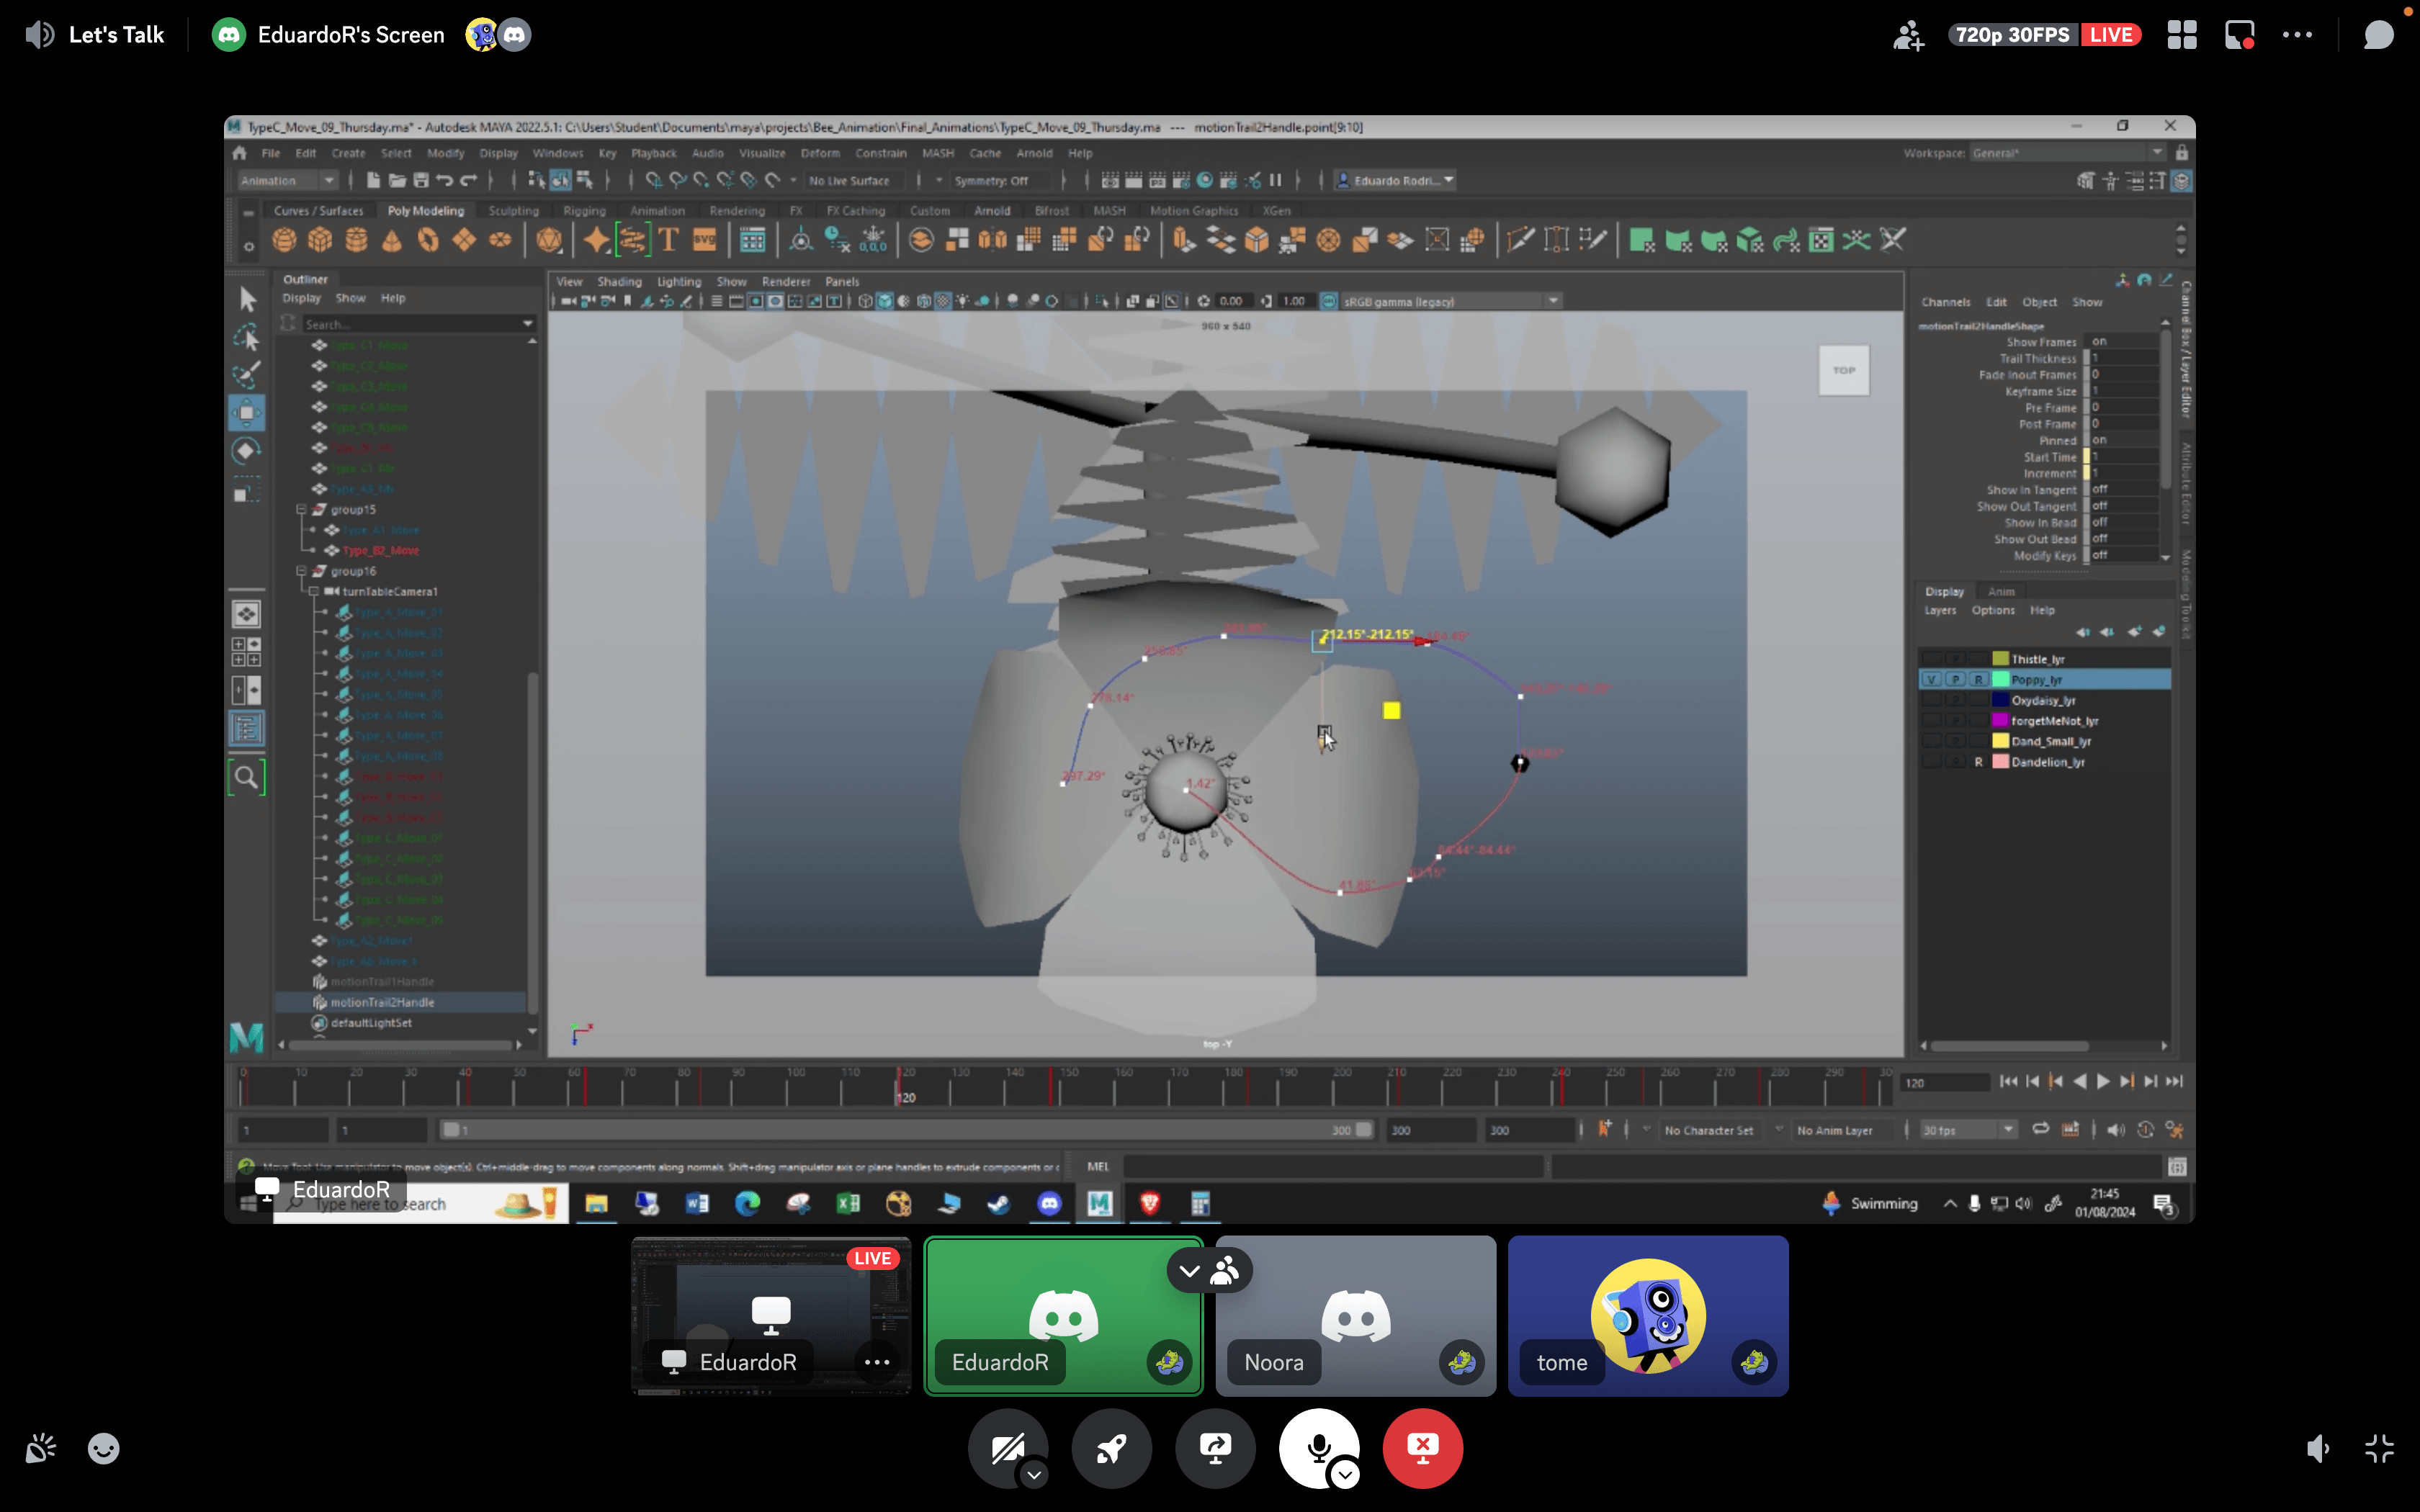
Task: Collapse group16 in the Outliner
Action: pyautogui.click(x=301, y=571)
